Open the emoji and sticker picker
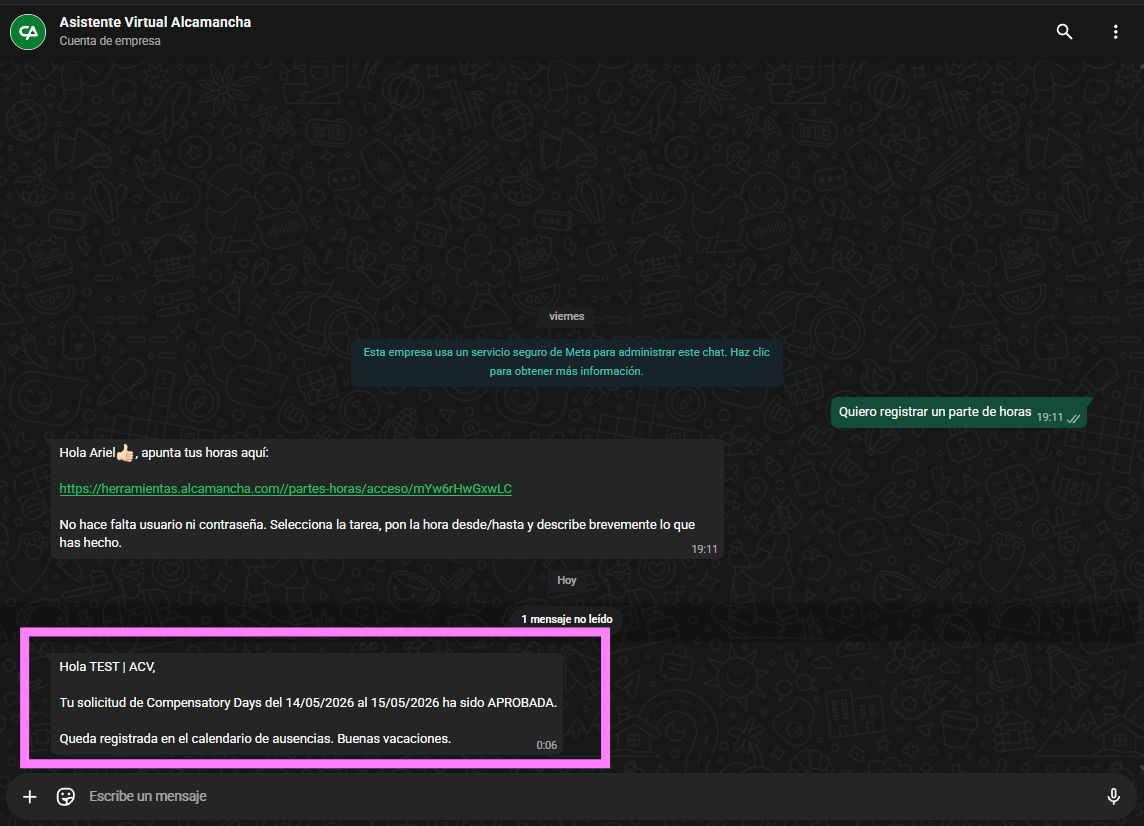 pyautogui.click(x=66, y=797)
